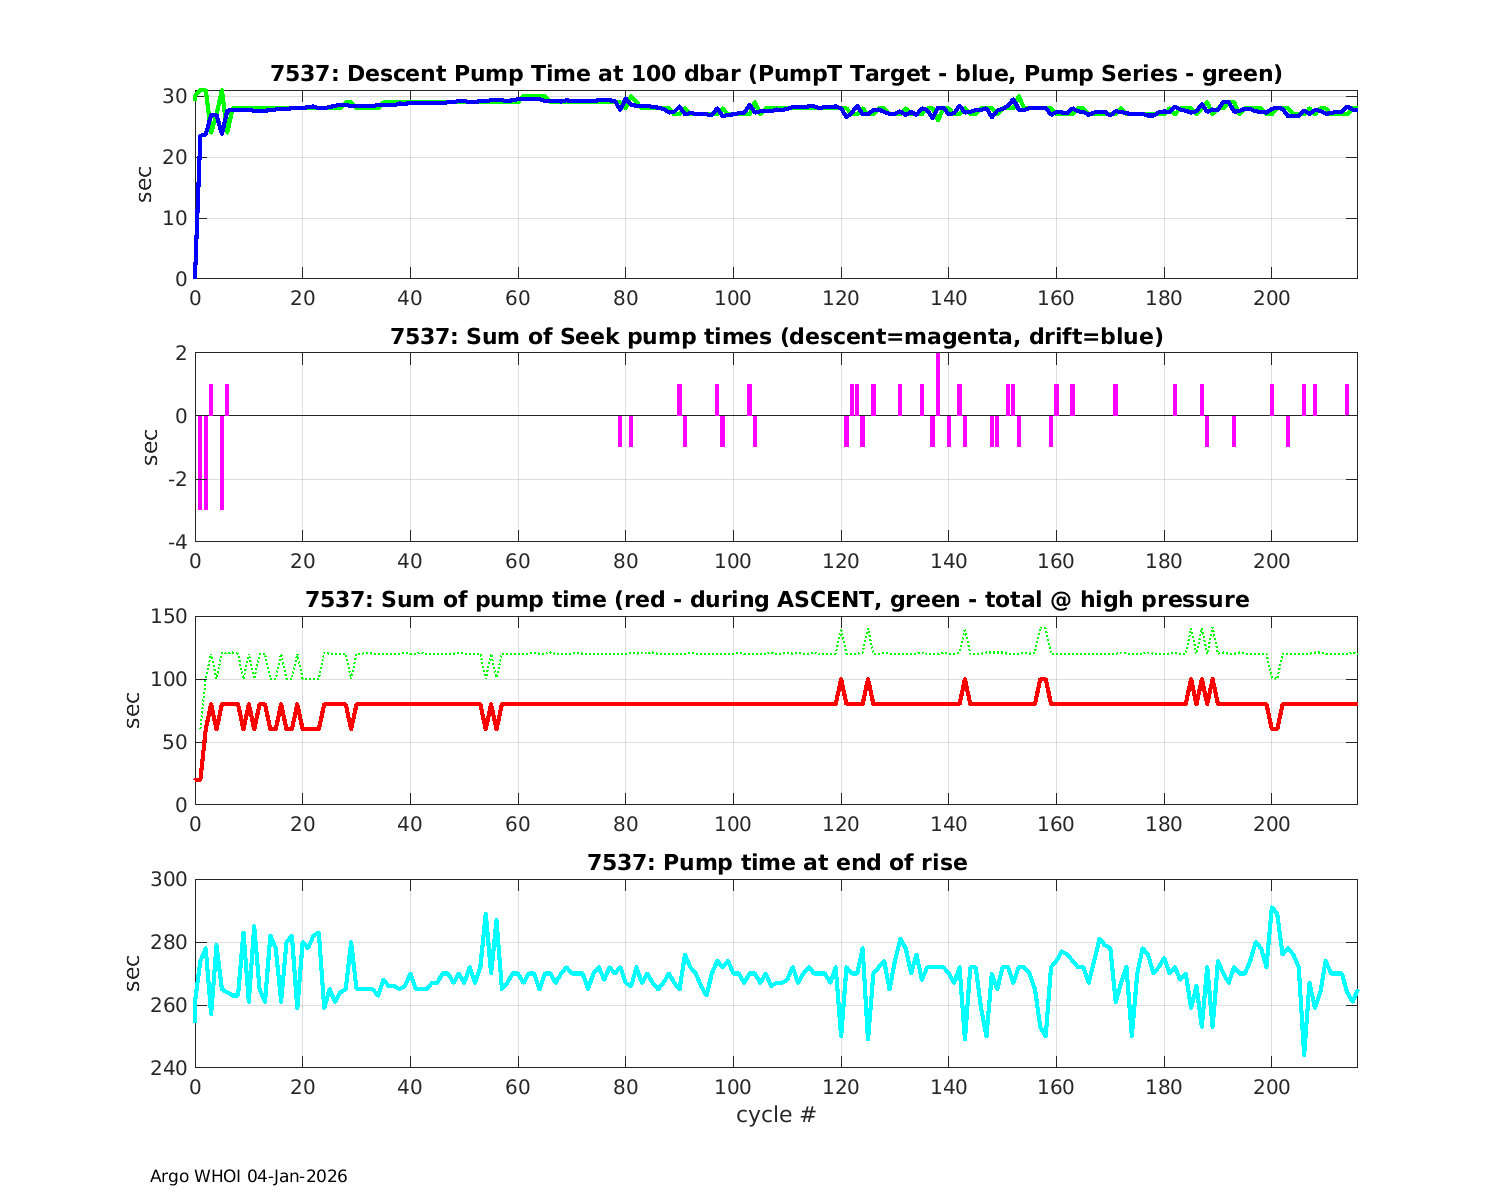Screen dimensions: 1500x1200
Task: Click the '-4' y-axis tick label
Action: 176,542
